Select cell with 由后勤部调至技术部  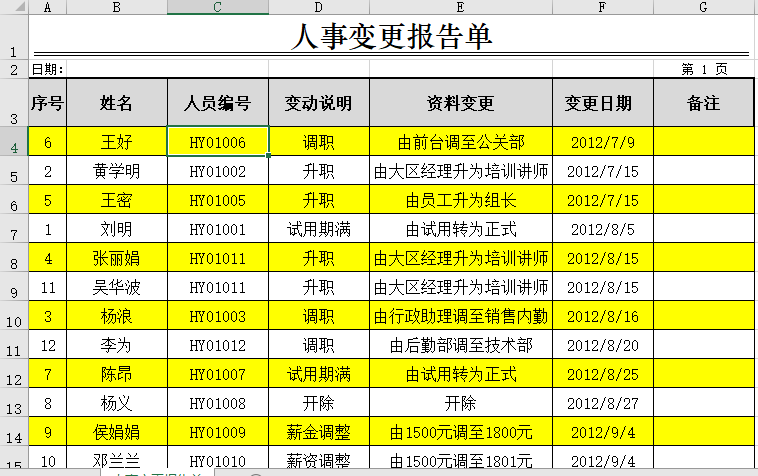[460, 346]
